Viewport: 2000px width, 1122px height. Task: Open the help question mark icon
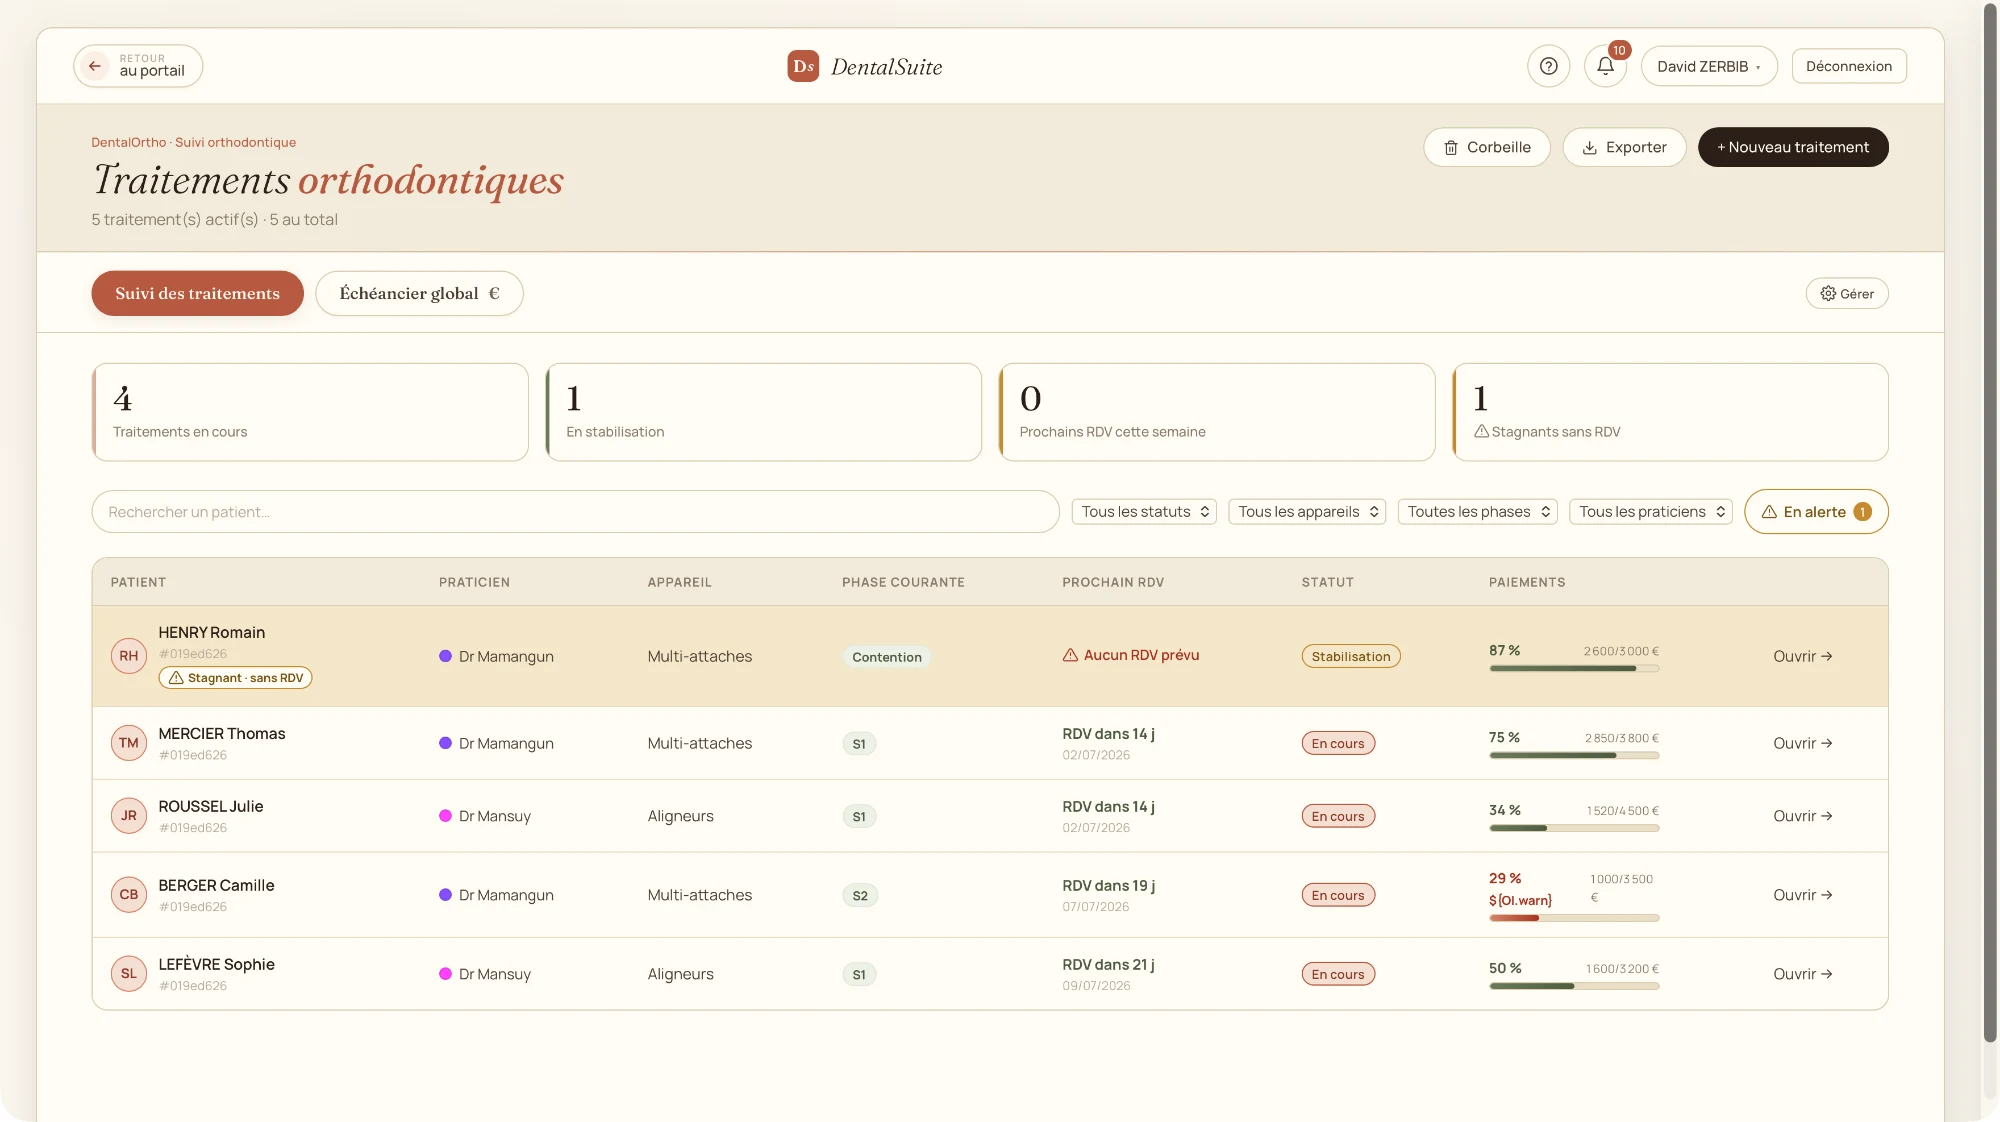[x=1548, y=66]
